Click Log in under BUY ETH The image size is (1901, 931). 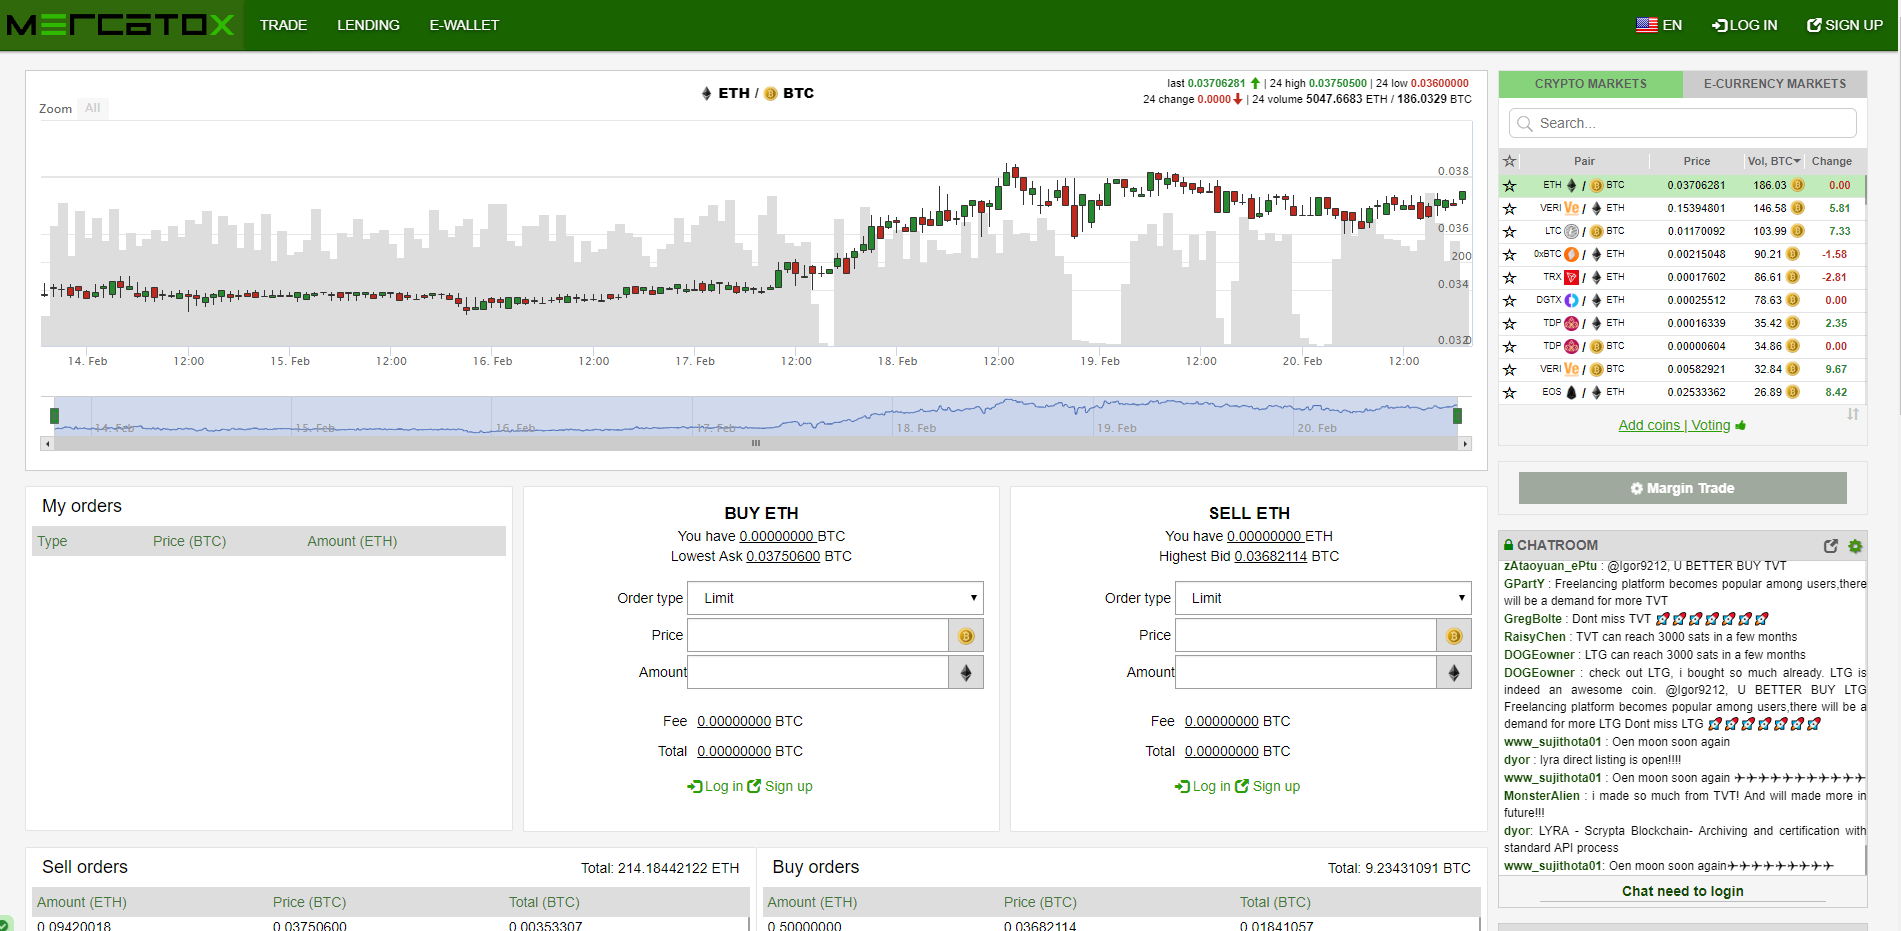pyautogui.click(x=715, y=786)
